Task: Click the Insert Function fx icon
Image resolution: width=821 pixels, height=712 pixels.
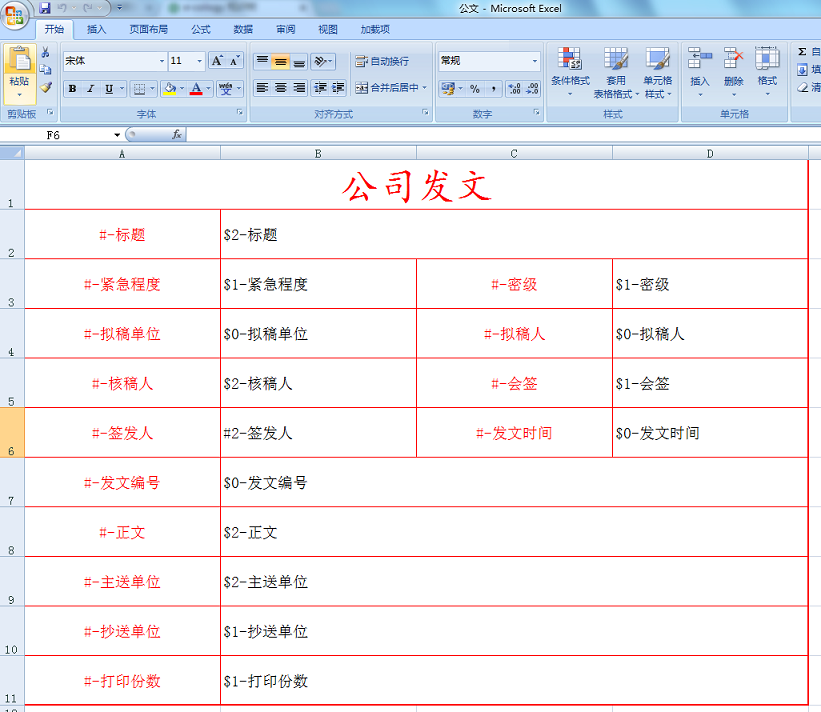Action: 177,134
